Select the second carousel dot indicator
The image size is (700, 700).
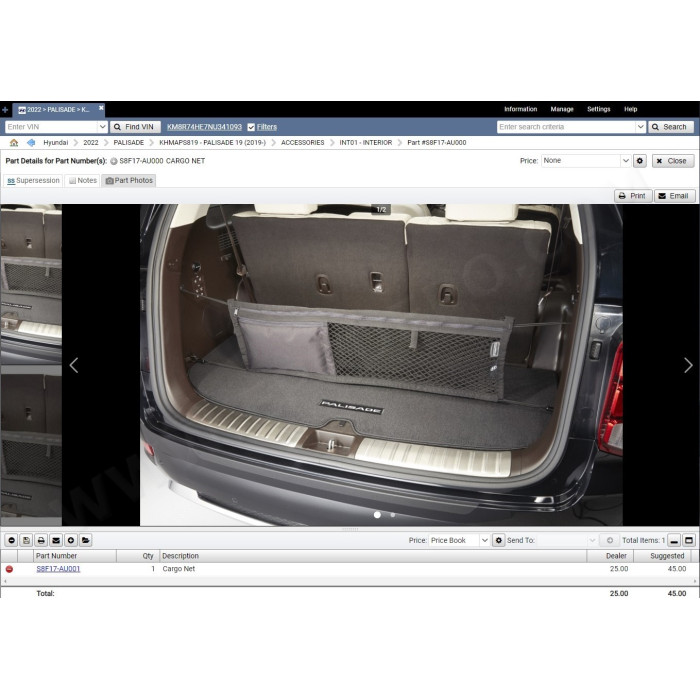pos(393,515)
